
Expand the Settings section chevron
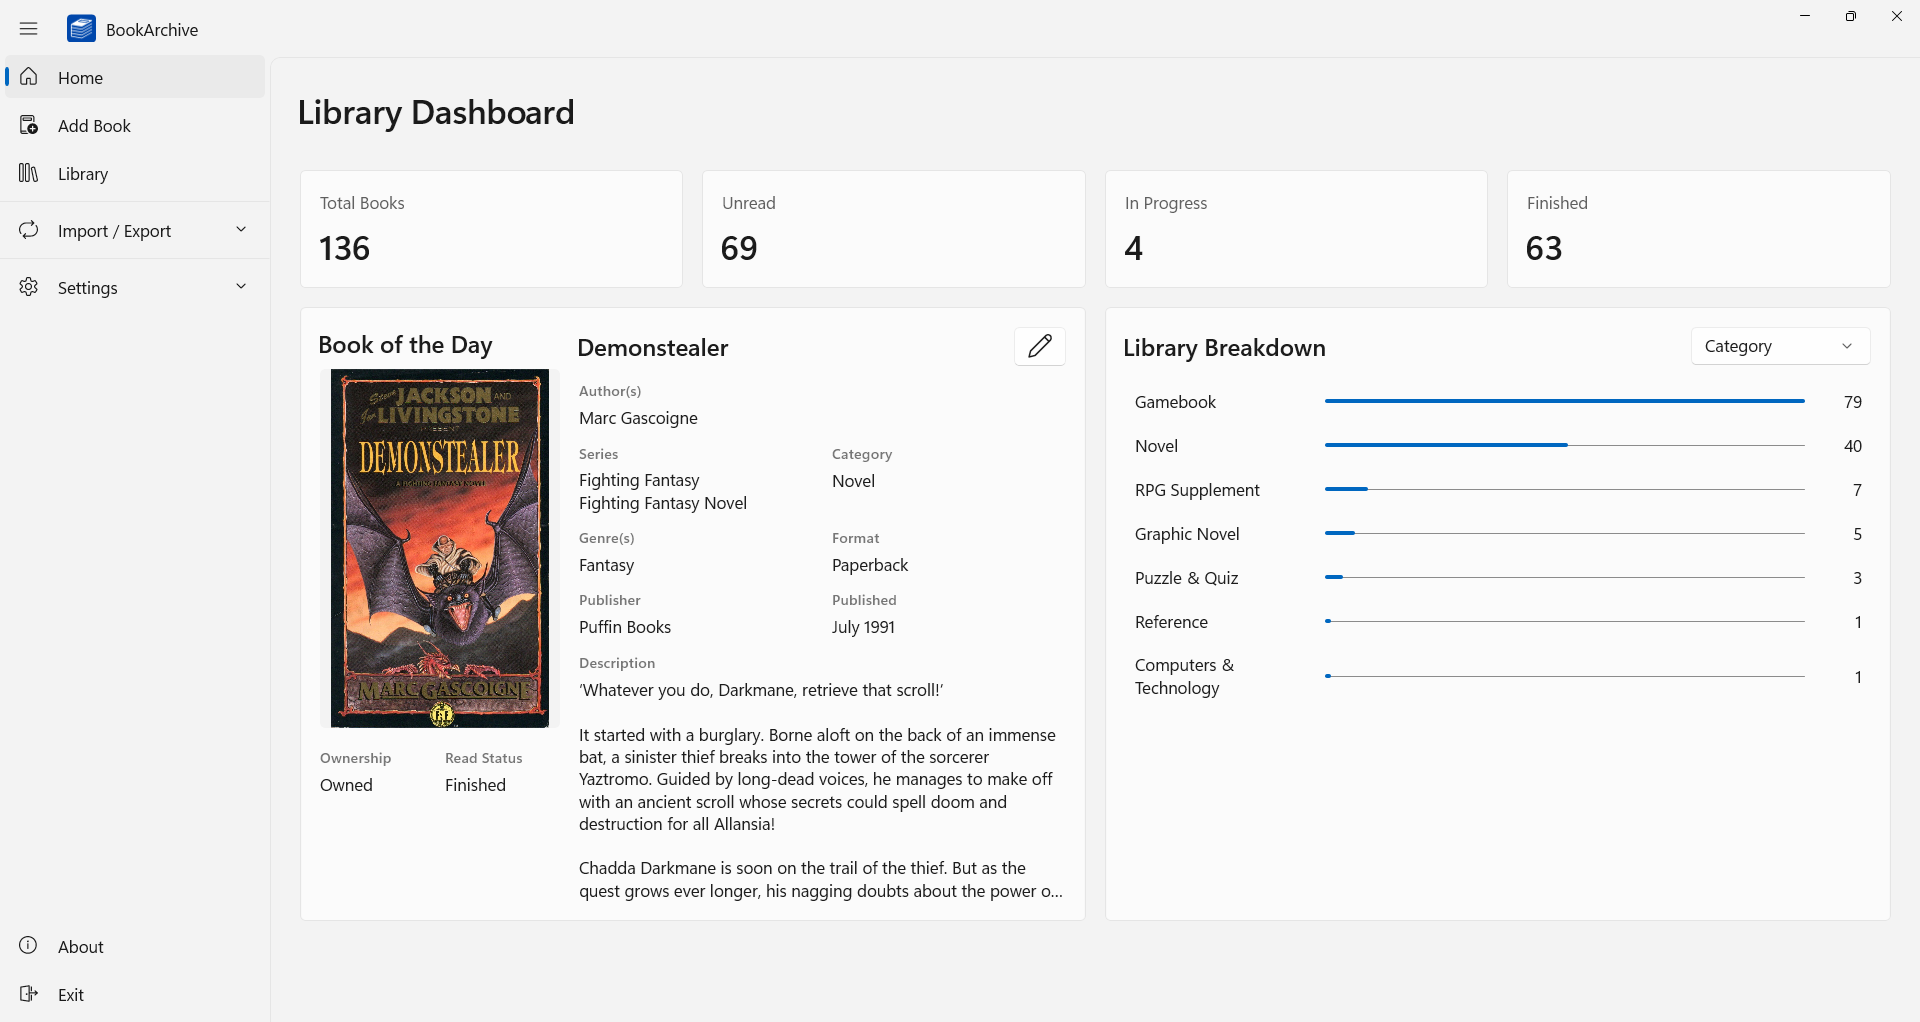click(x=241, y=287)
